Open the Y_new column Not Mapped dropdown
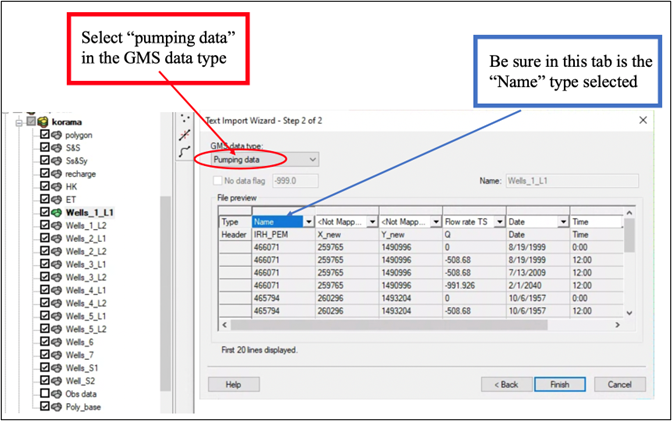Image resolution: width=672 pixels, height=421 pixels. (436, 222)
